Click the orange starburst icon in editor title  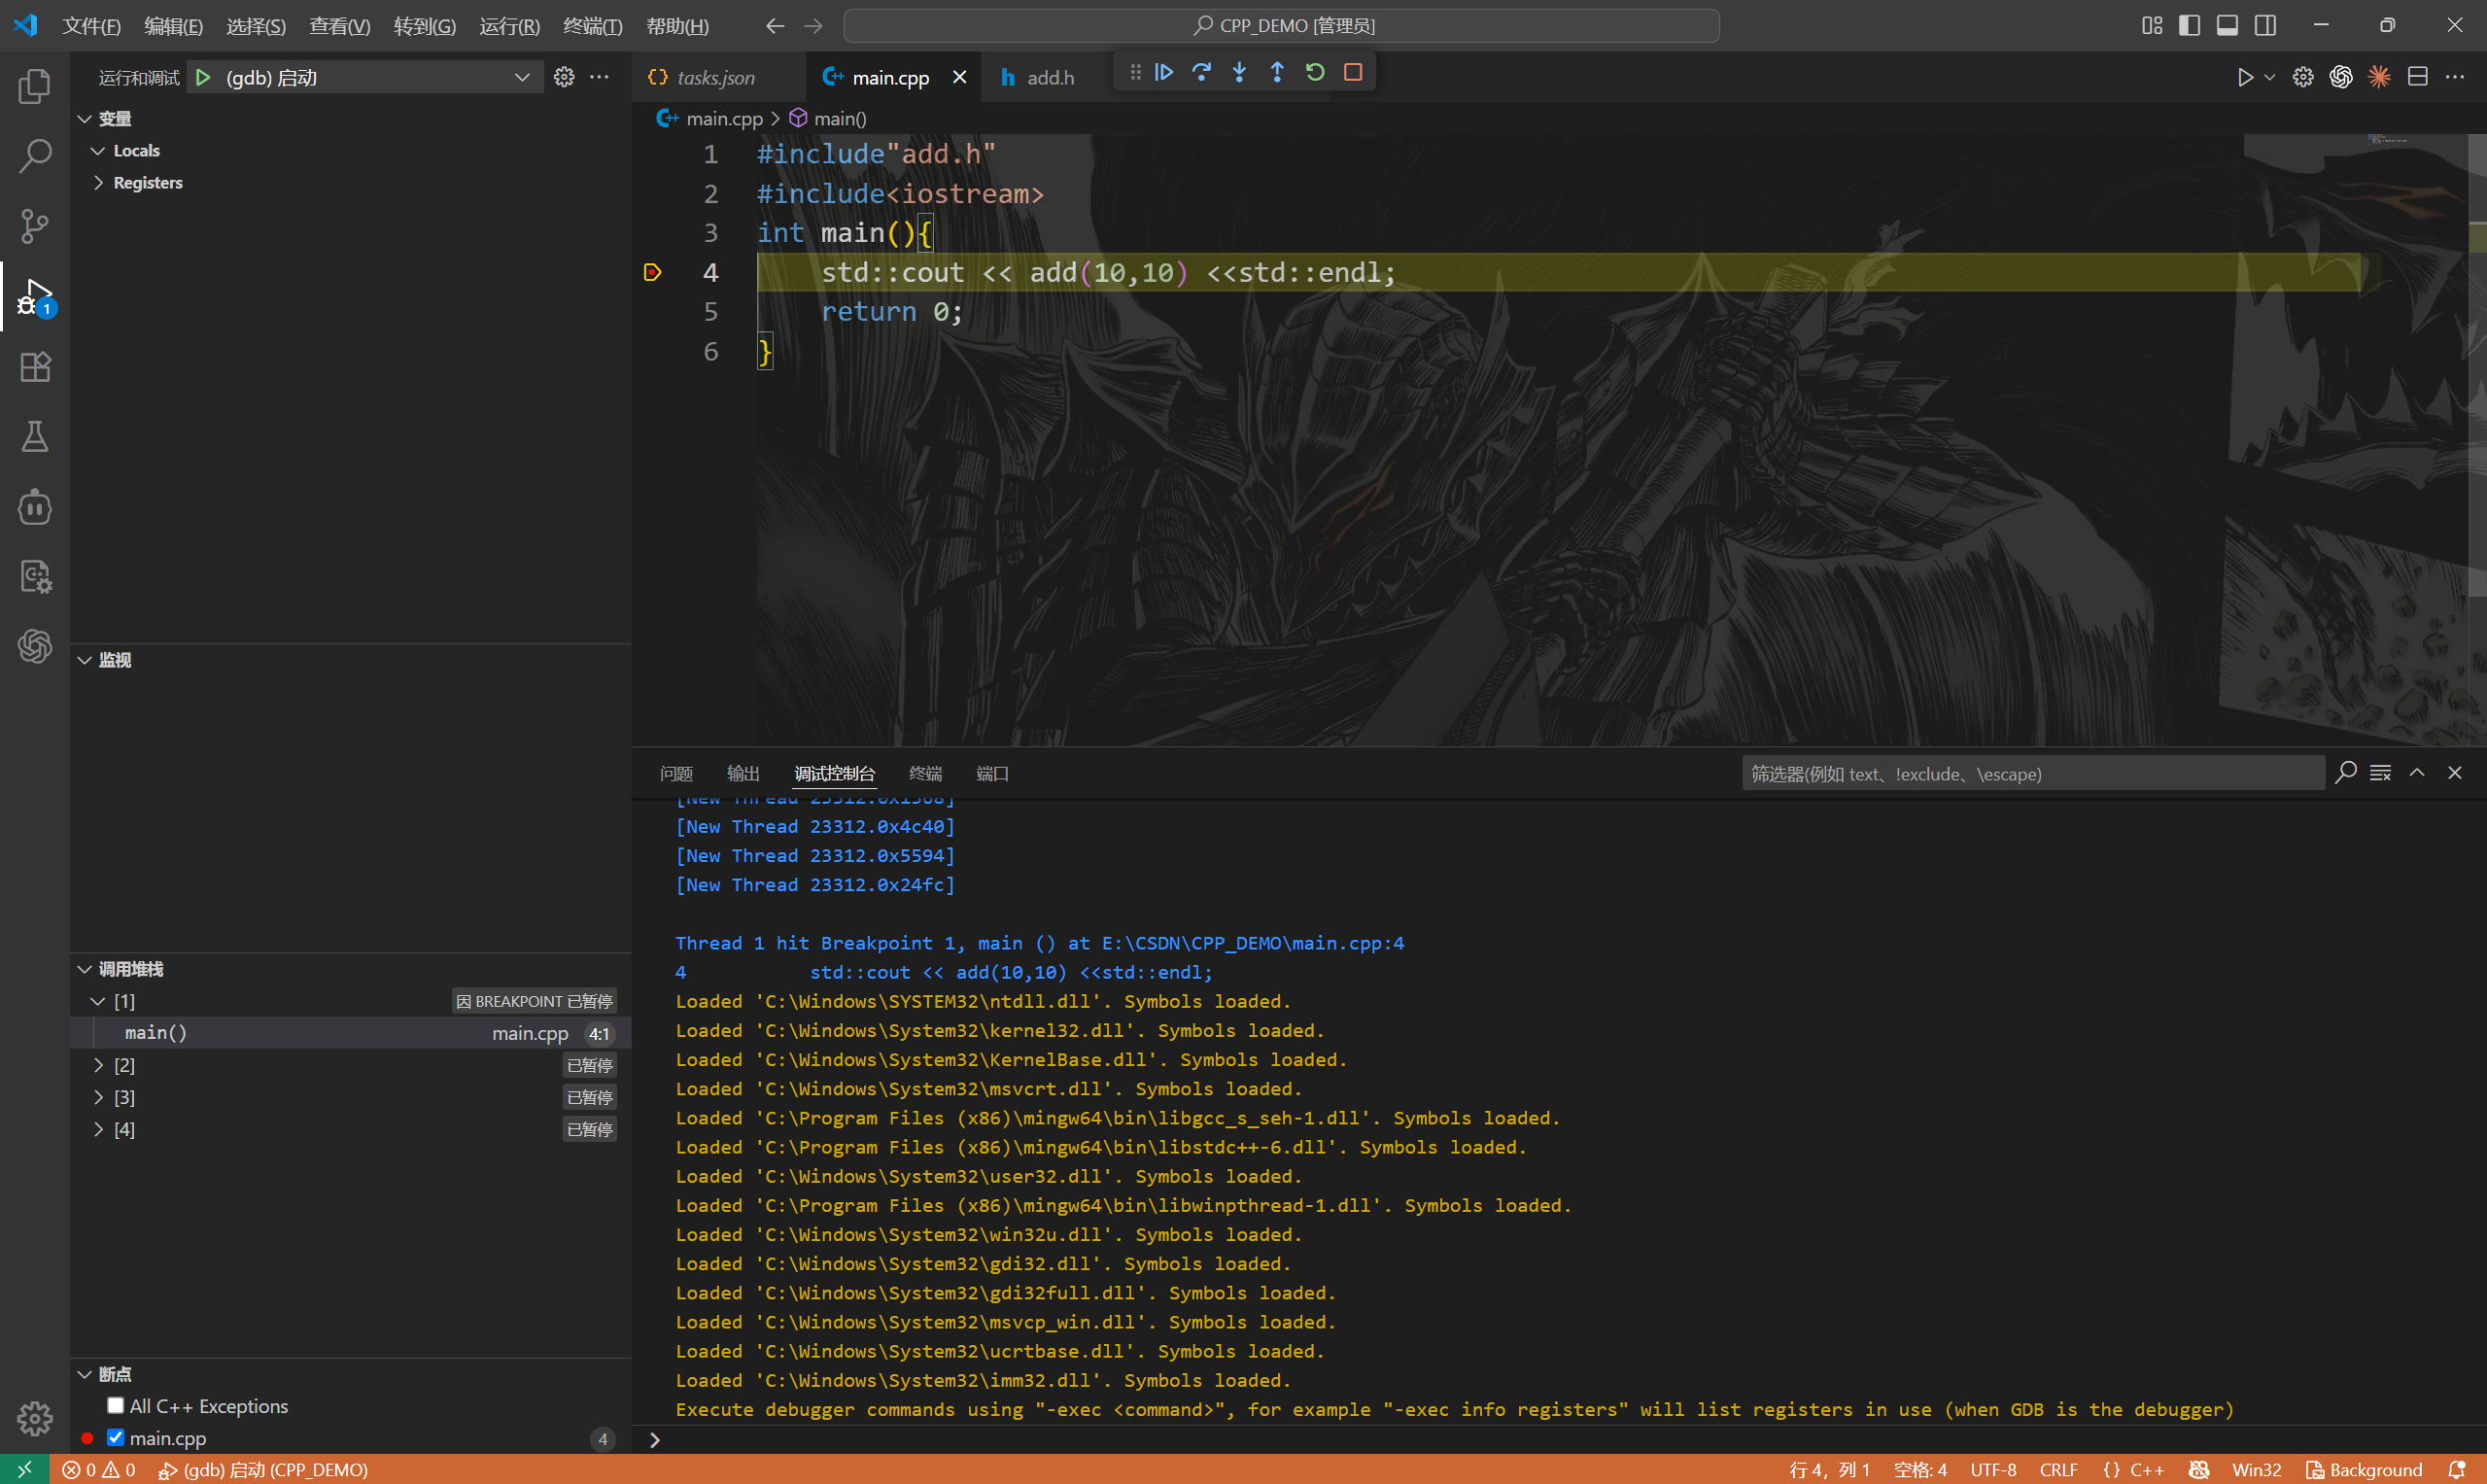coord(2379,77)
